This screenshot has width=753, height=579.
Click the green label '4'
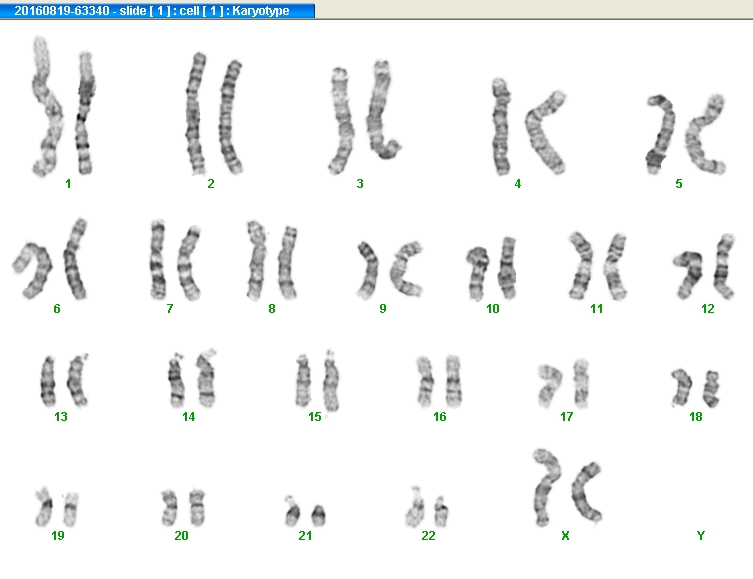pos(518,184)
